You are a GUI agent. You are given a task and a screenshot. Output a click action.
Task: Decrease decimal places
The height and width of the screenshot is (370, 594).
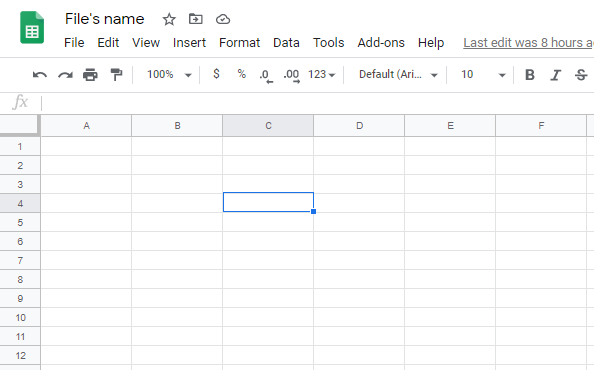pyautogui.click(x=266, y=75)
